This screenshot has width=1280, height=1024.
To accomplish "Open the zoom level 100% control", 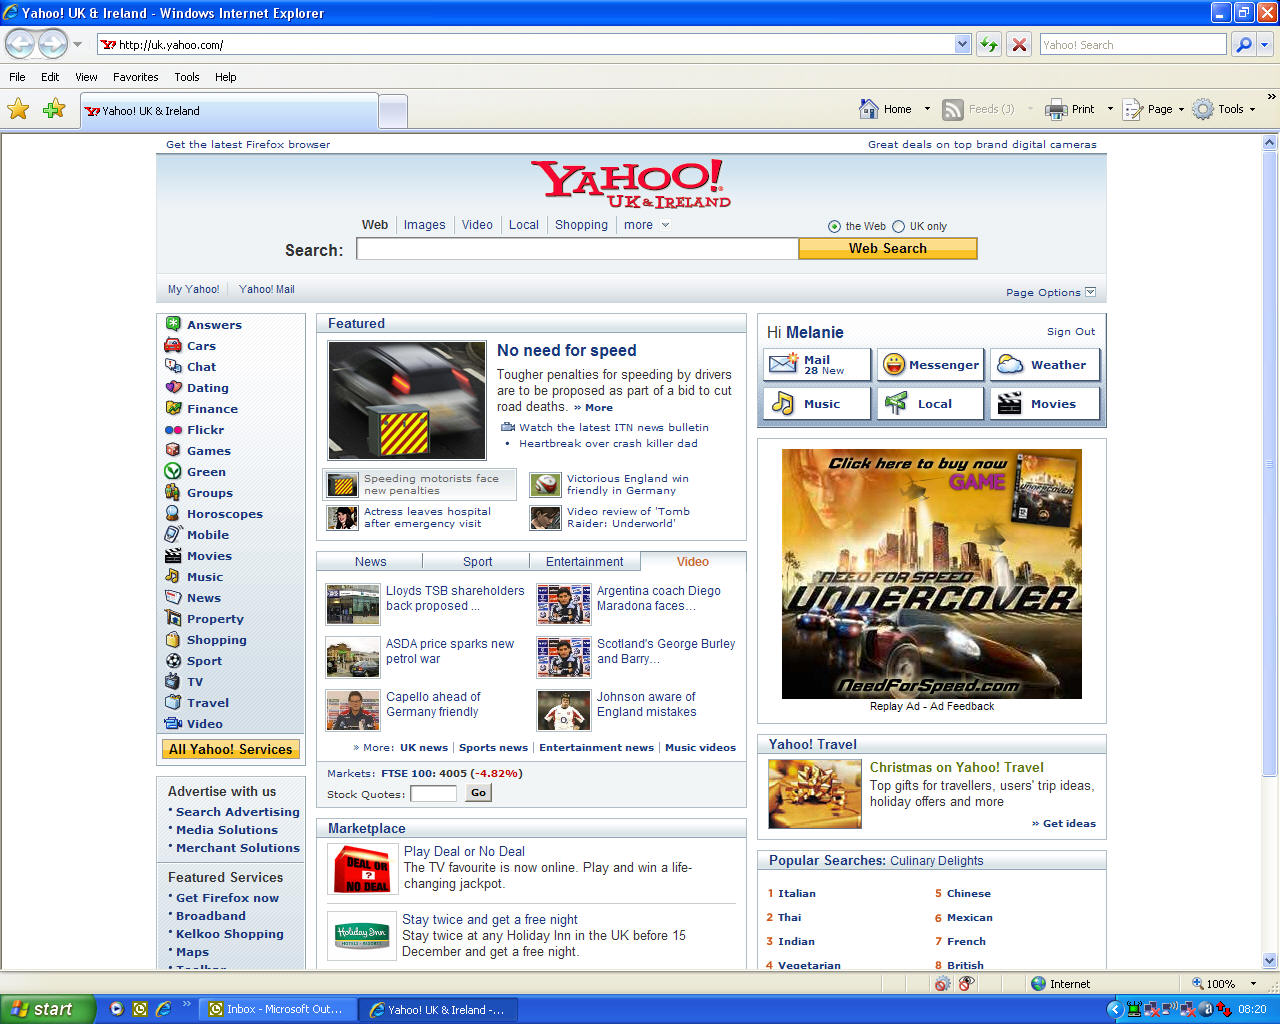I will (x=1224, y=983).
